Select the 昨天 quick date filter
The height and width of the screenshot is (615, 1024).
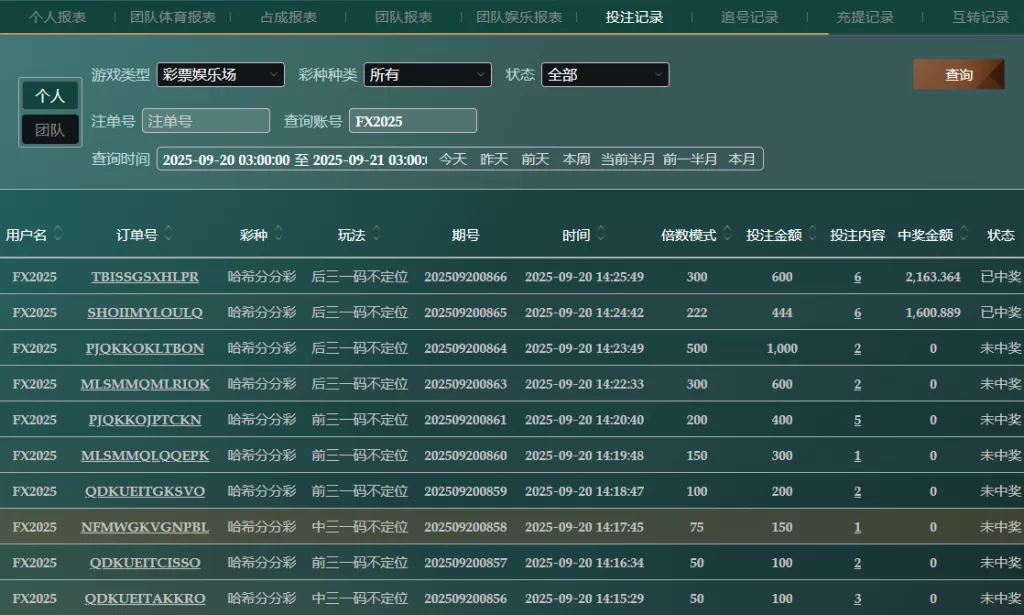click(x=494, y=159)
